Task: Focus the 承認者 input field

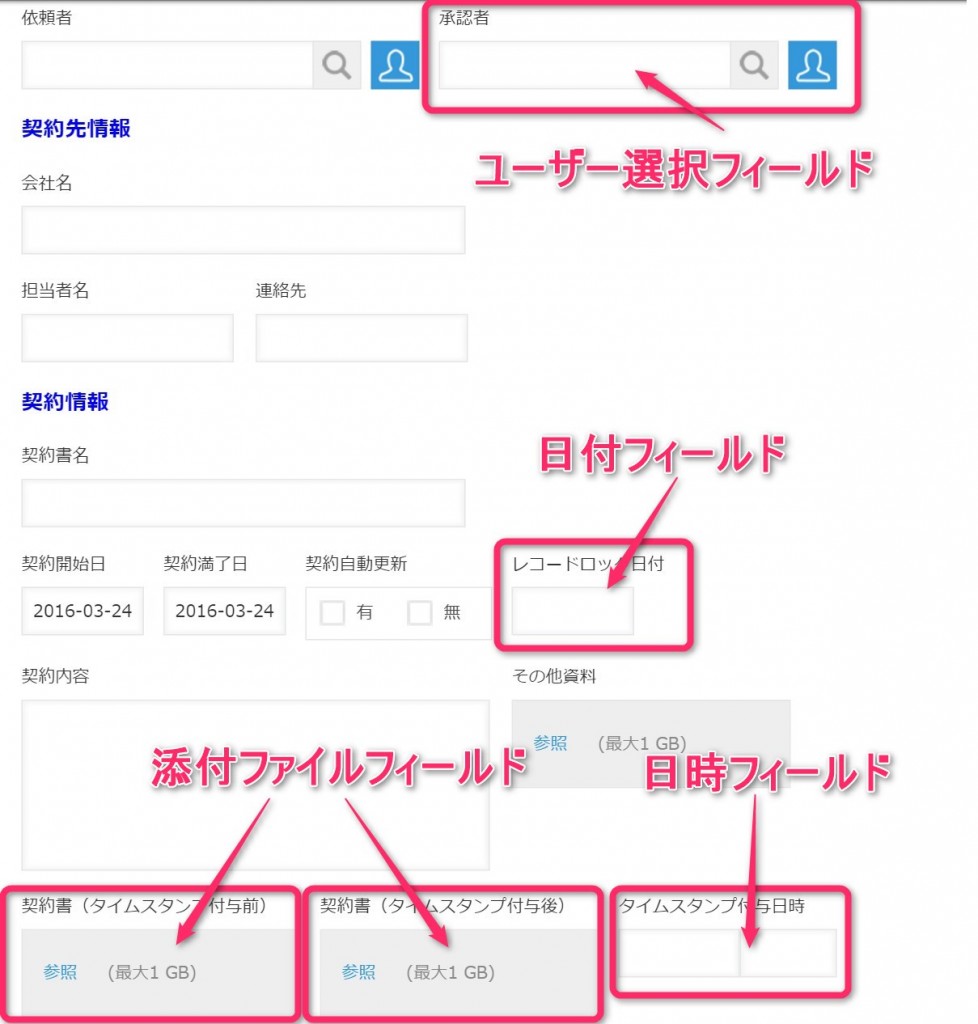Action: (x=584, y=65)
